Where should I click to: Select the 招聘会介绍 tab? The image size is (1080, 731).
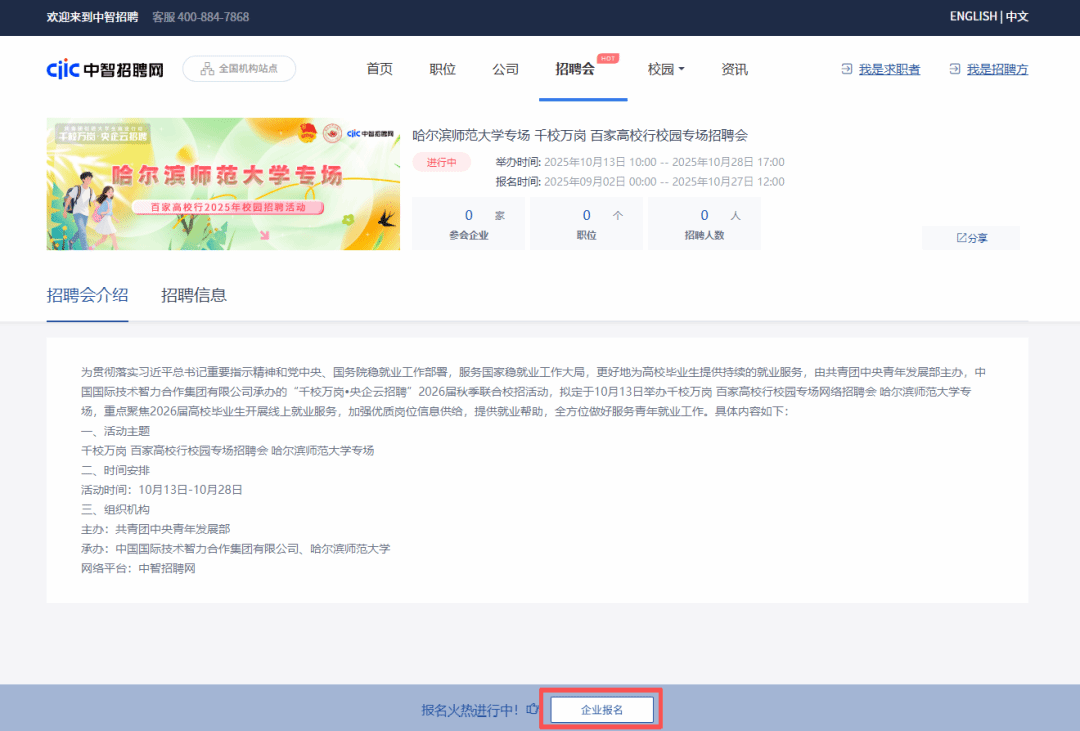(87, 295)
